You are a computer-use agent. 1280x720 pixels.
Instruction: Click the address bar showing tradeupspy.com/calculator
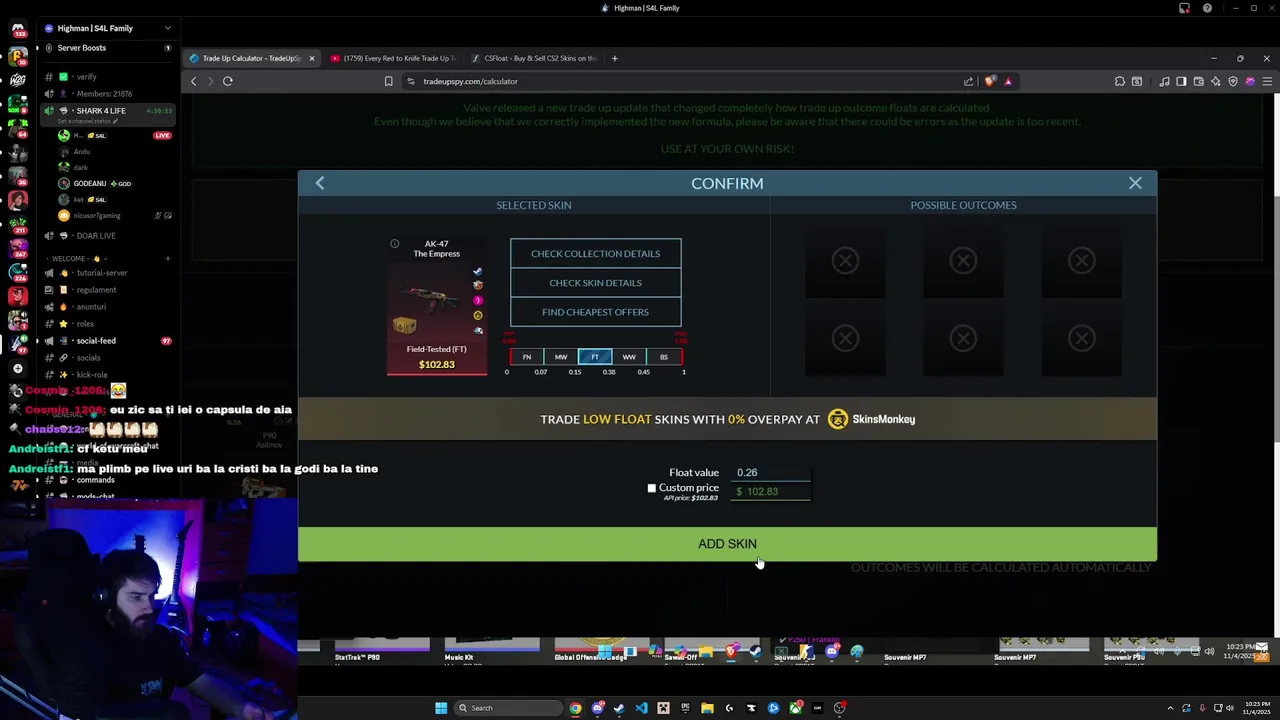pyautogui.click(x=690, y=81)
